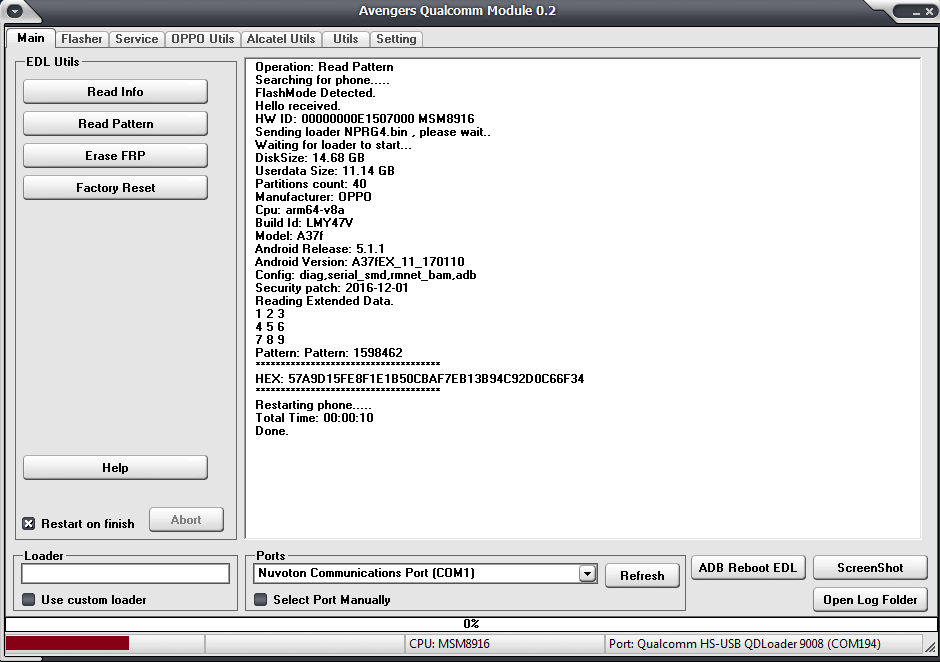The width and height of the screenshot is (940, 662).
Task: Click the Userdata Size: 11.14 GB line
Action: (325, 171)
